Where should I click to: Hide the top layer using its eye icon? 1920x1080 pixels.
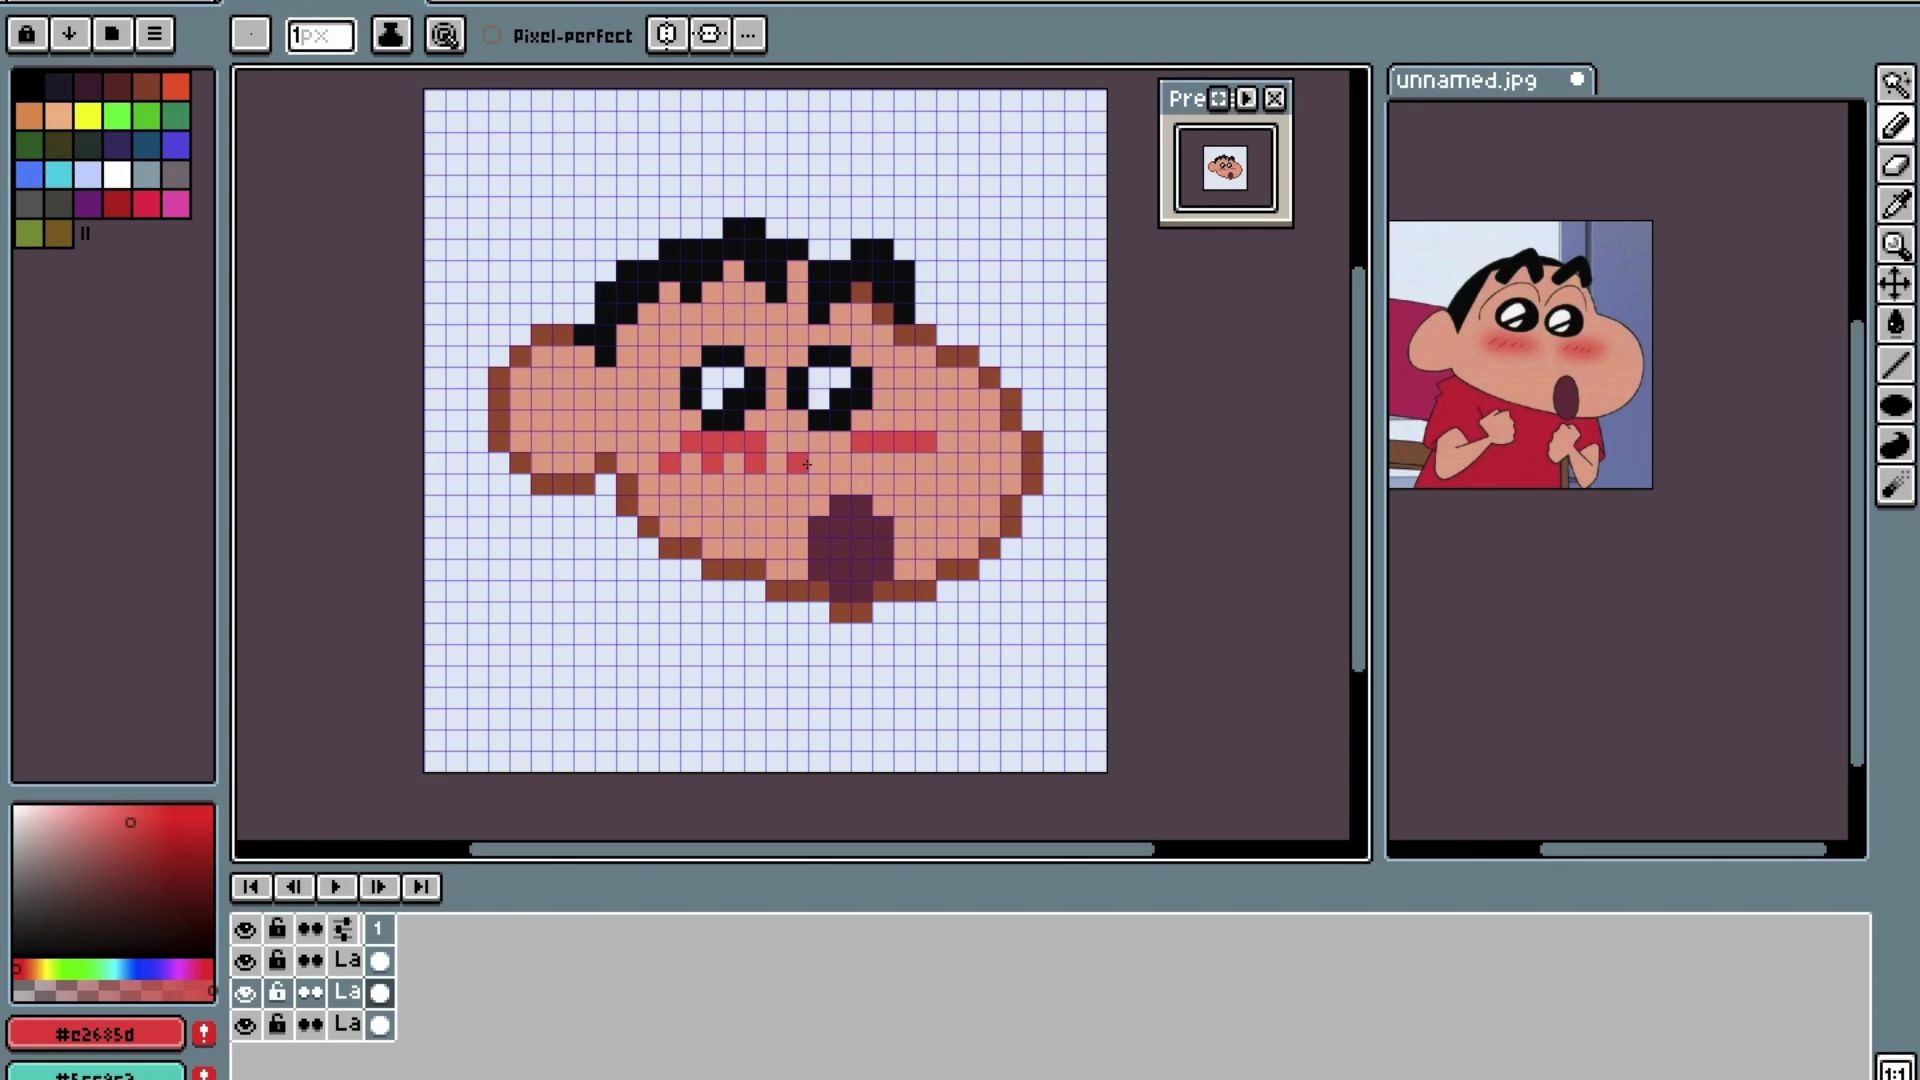(245, 961)
